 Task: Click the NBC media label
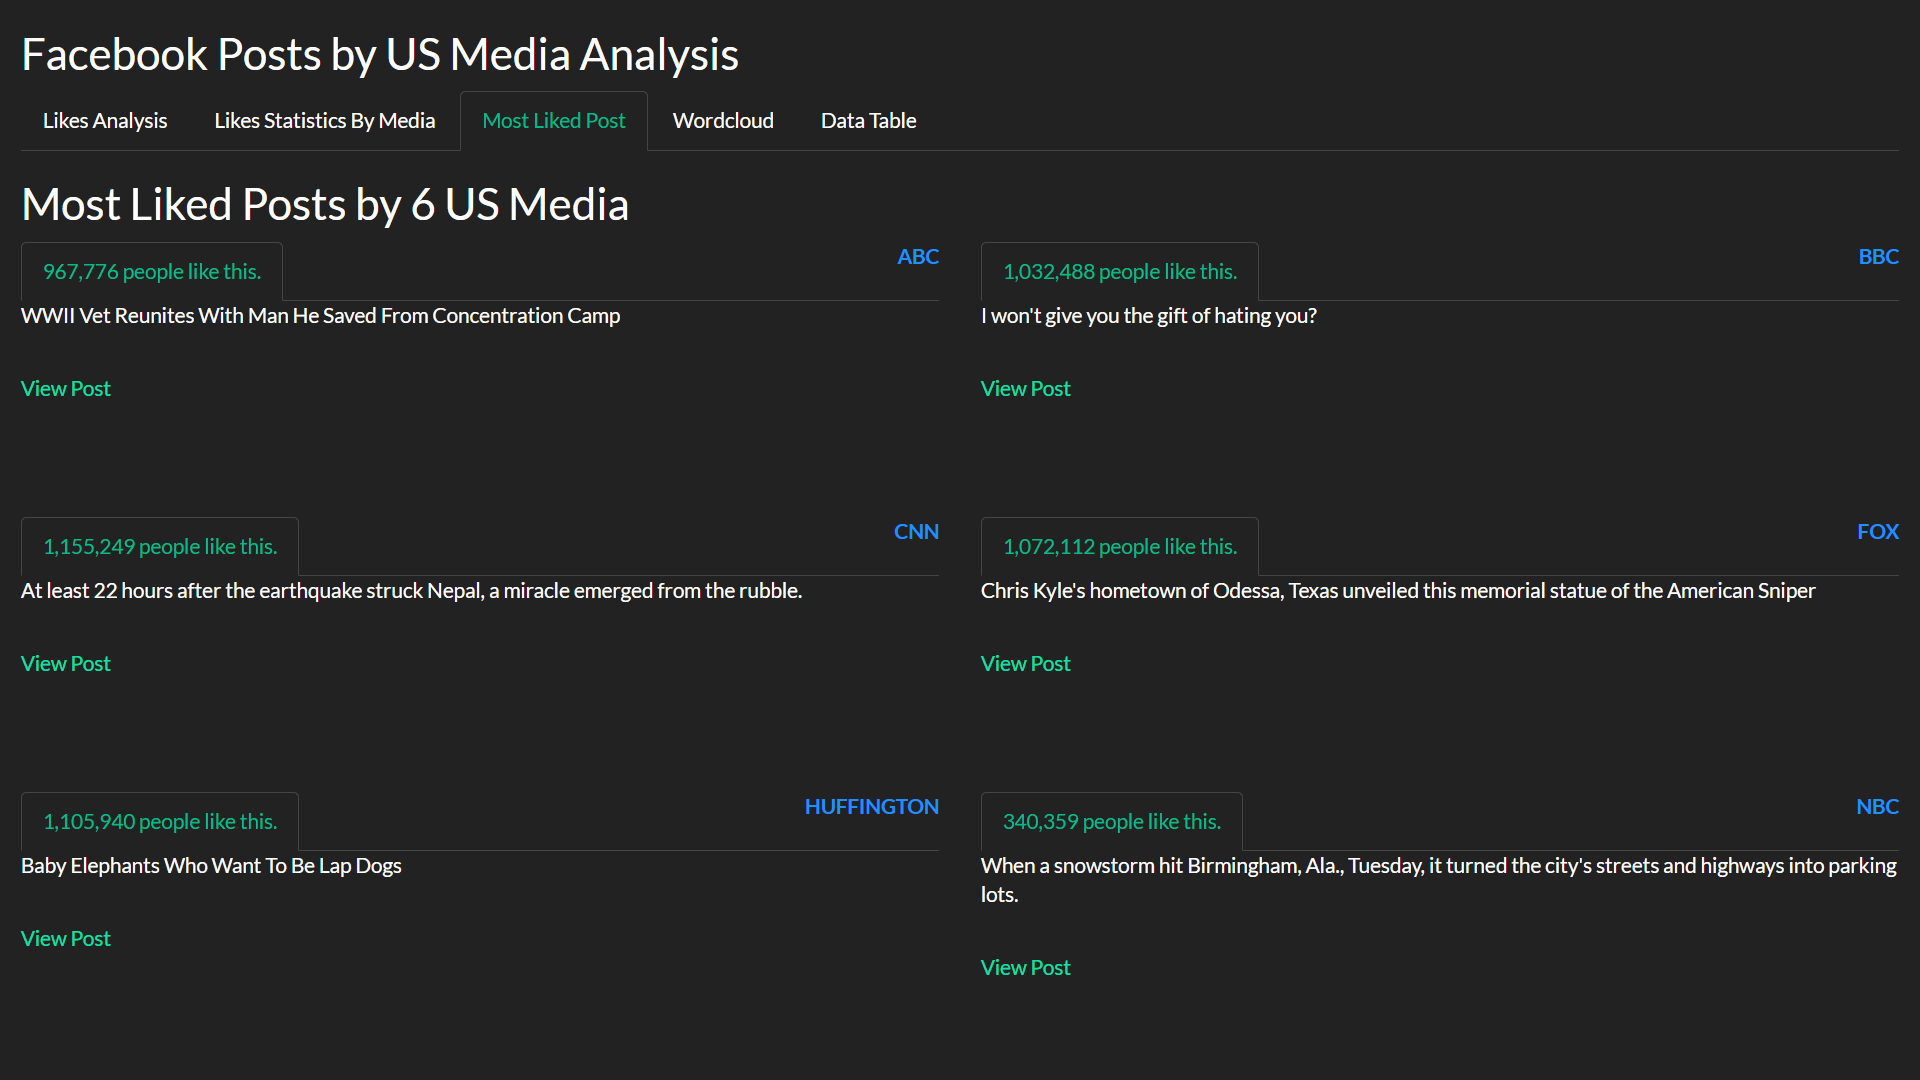[x=1877, y=807]
